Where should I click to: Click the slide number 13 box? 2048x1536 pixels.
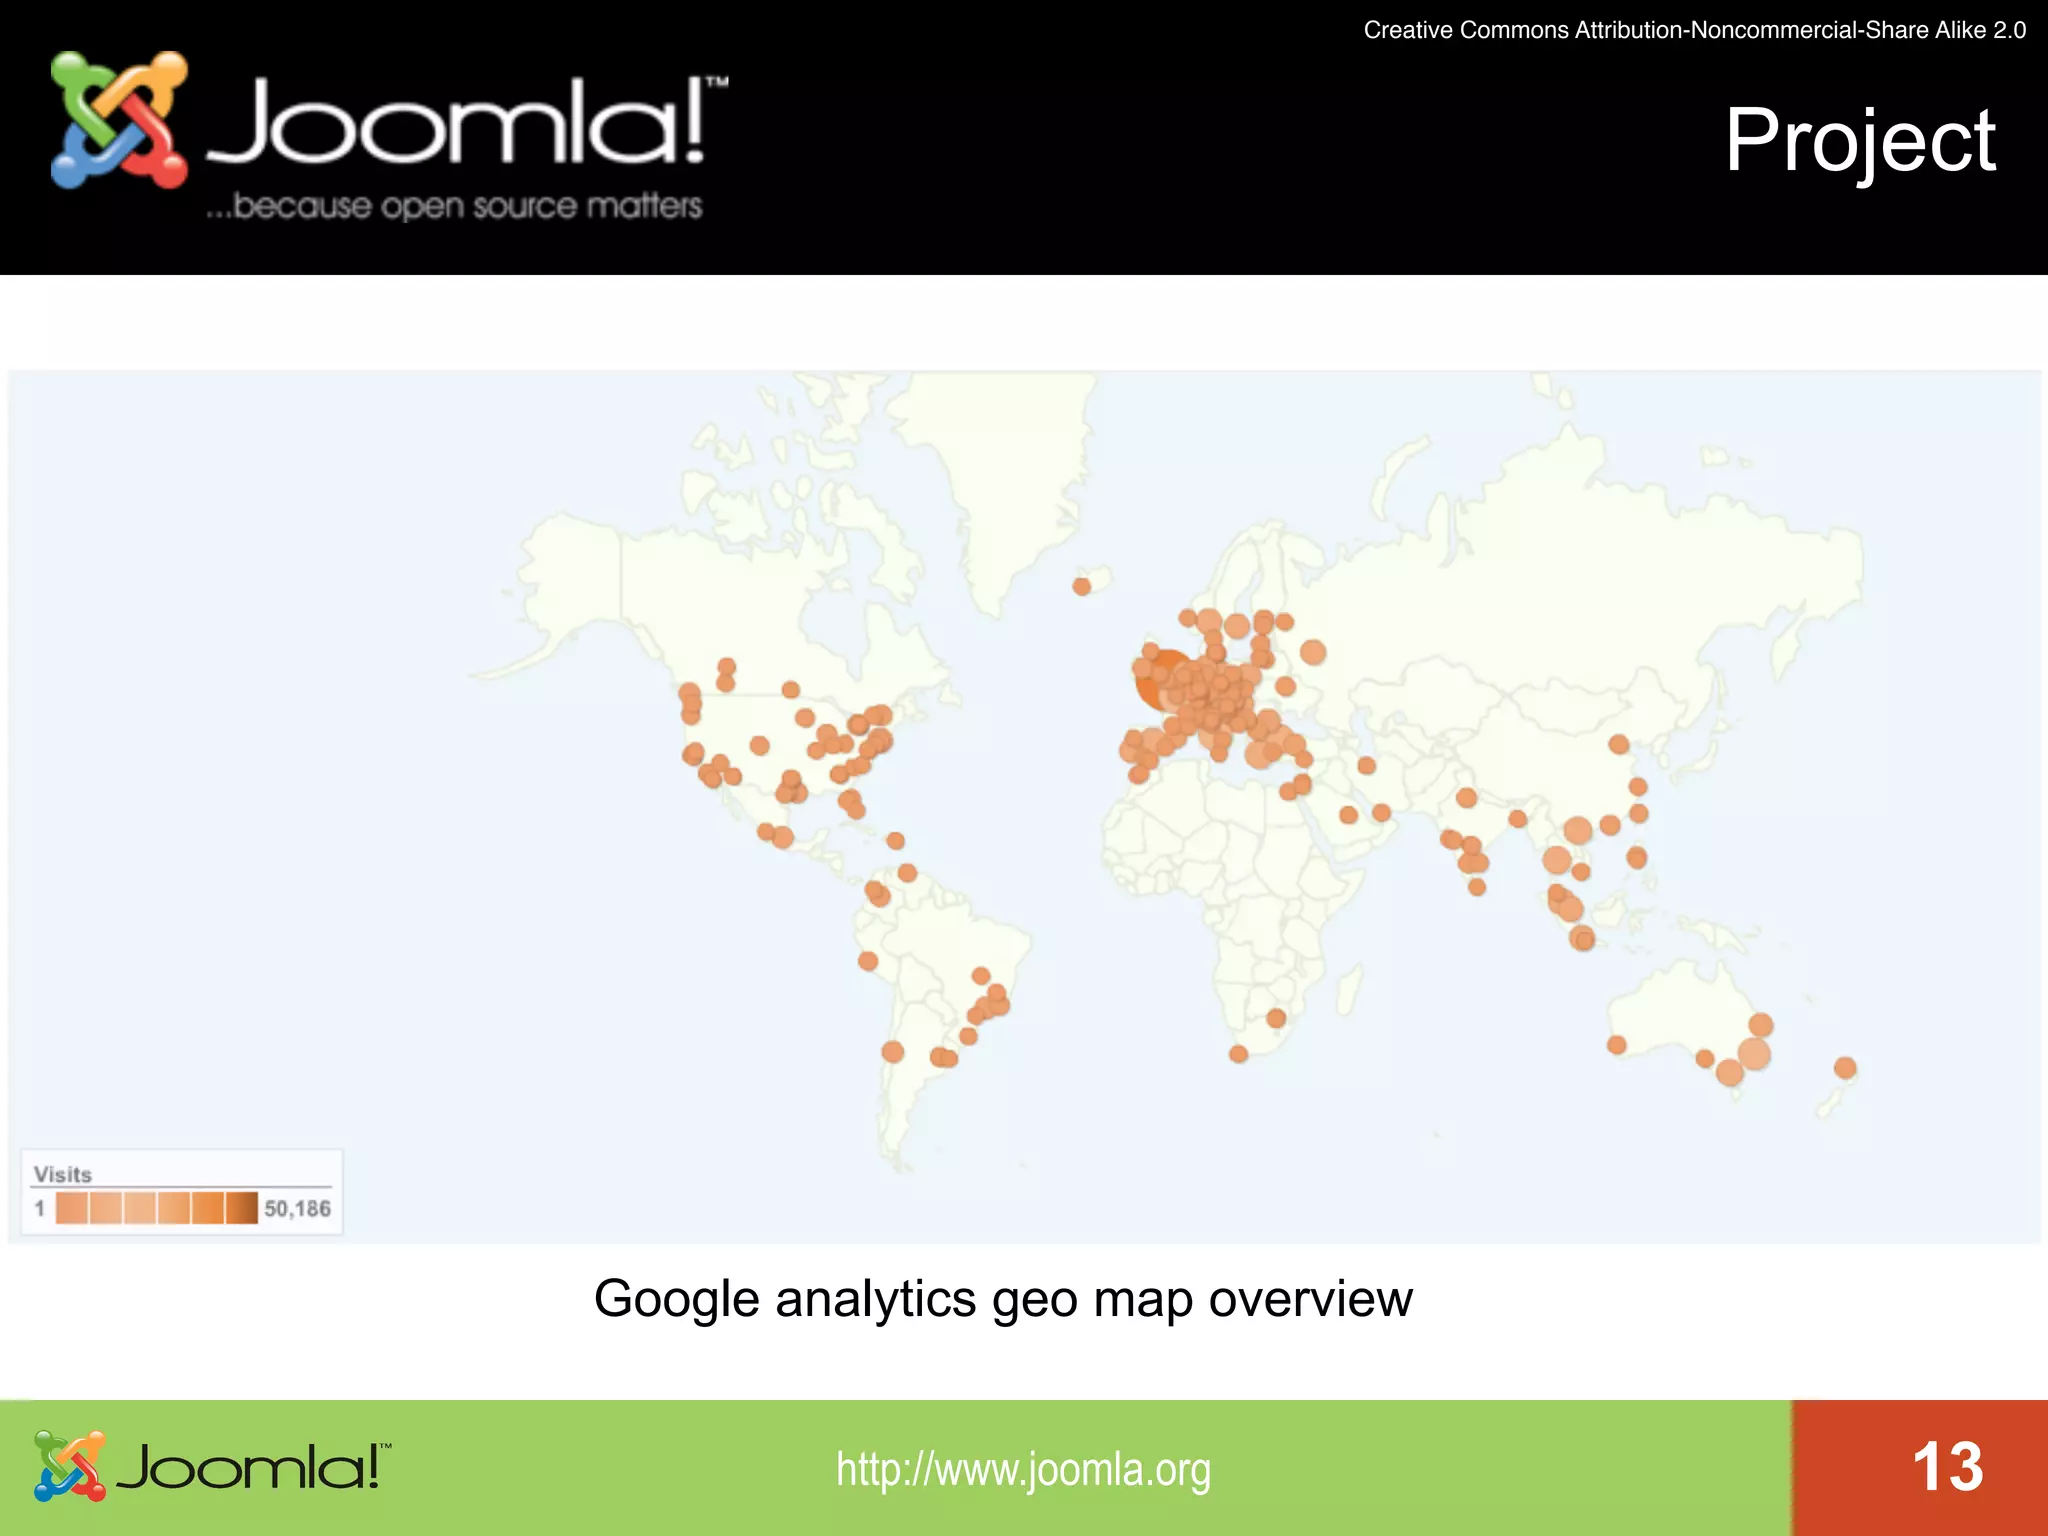pyautogui.click(x=1946, y=1467)
